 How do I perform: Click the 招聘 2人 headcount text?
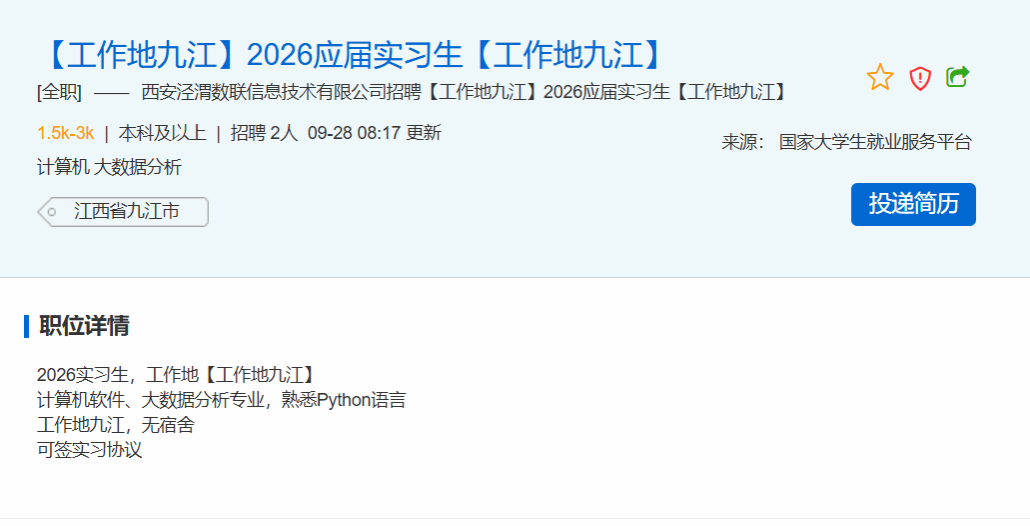(264, 133)
